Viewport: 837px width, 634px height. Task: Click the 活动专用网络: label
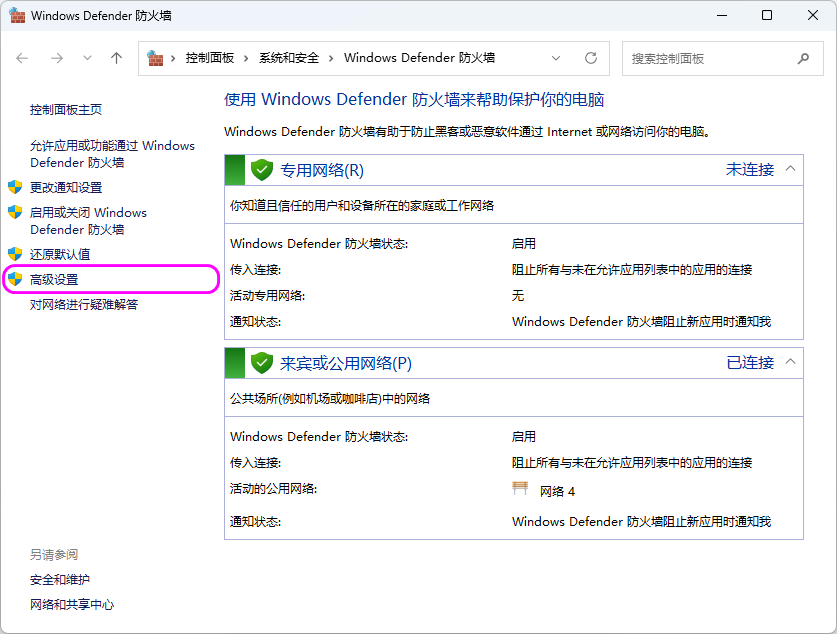point(267,296)
